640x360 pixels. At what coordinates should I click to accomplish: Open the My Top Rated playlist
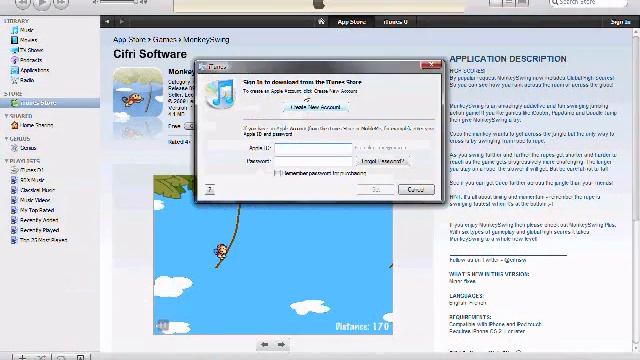click(37, 210)
